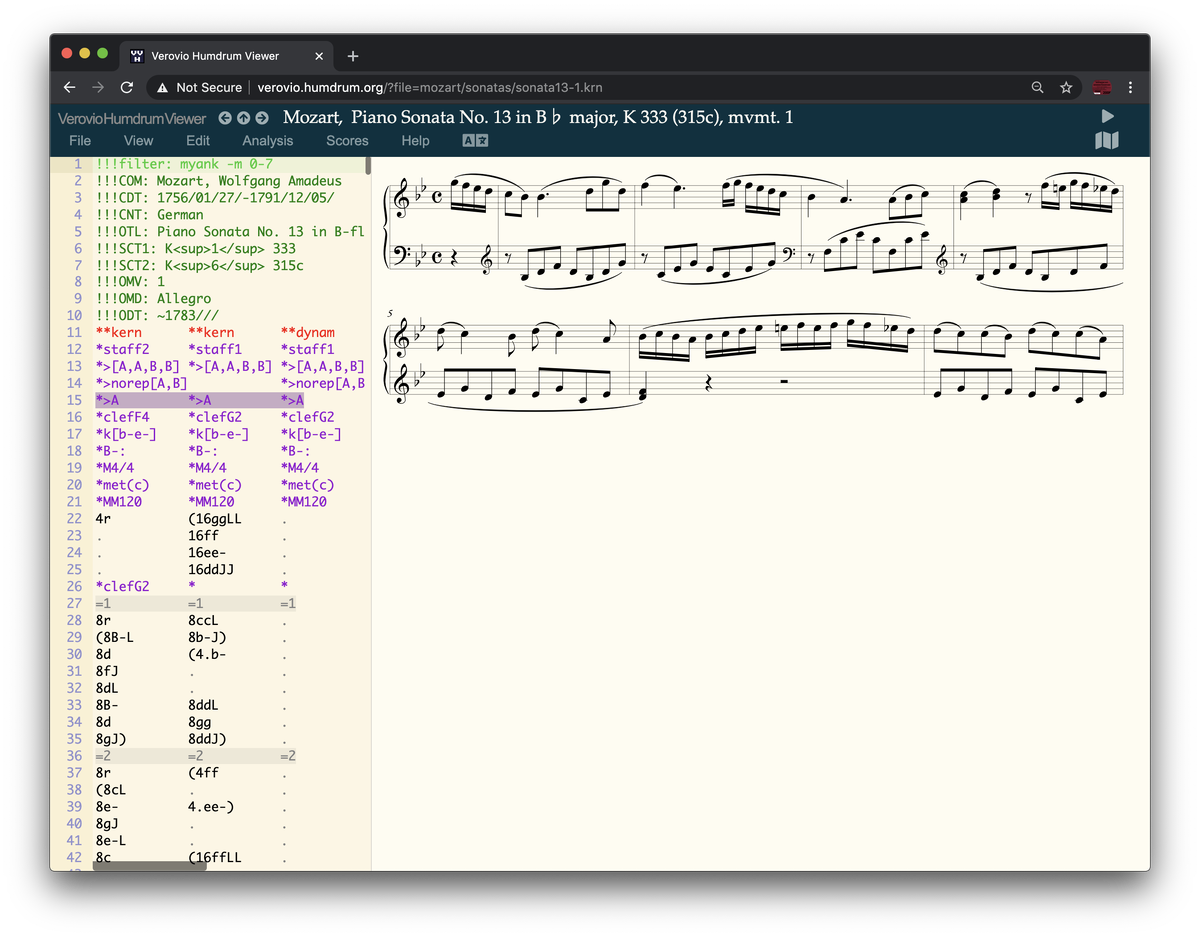The height and width of the screenshot is (937, 1200).
Task: Open the View menu
Action: pyautogui.click(x=138, y=141)
